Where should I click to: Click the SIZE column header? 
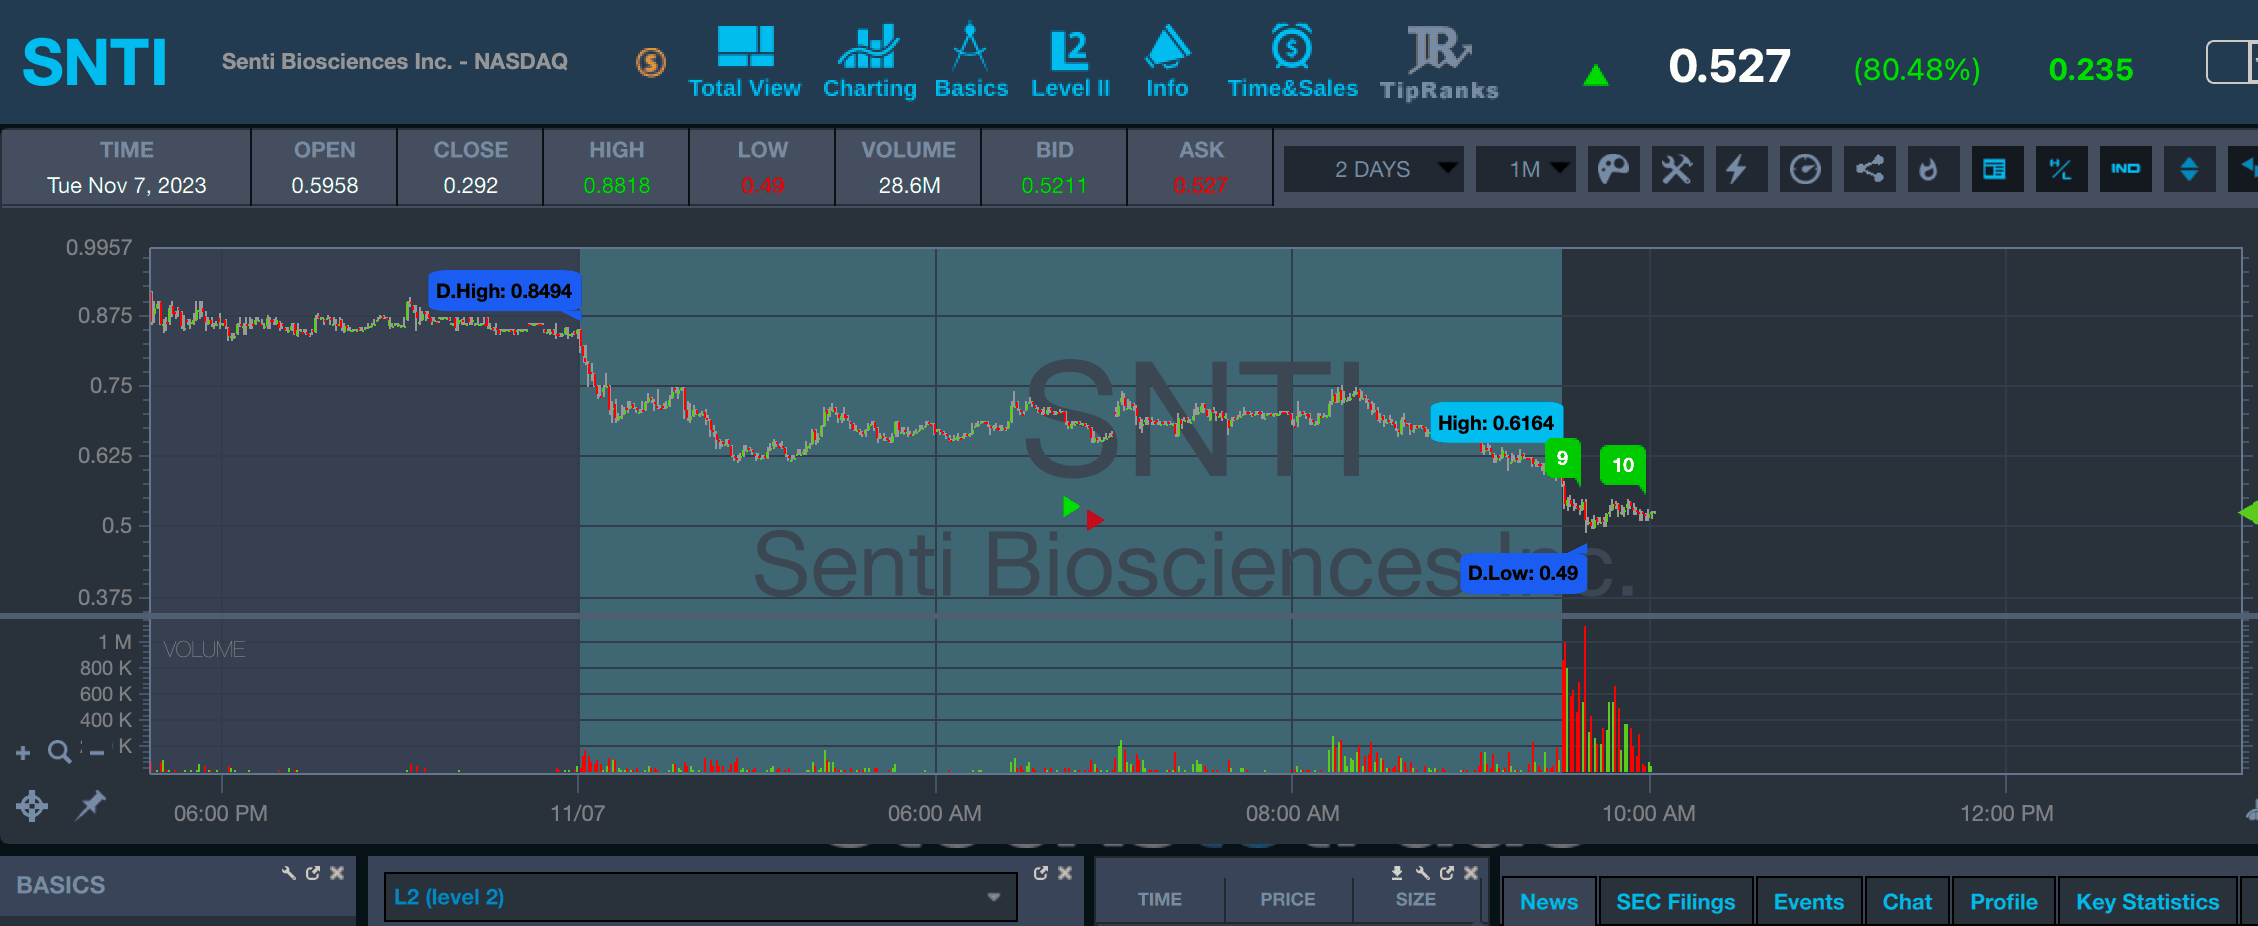coord(1416,899)
